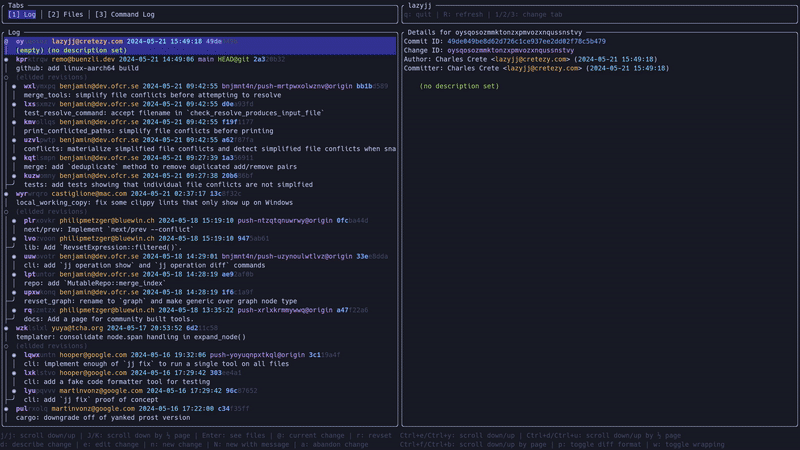Viewport: 800px width, 450px height.
Task: Click graph node for commit pul
Action: [x=8, y=408]
